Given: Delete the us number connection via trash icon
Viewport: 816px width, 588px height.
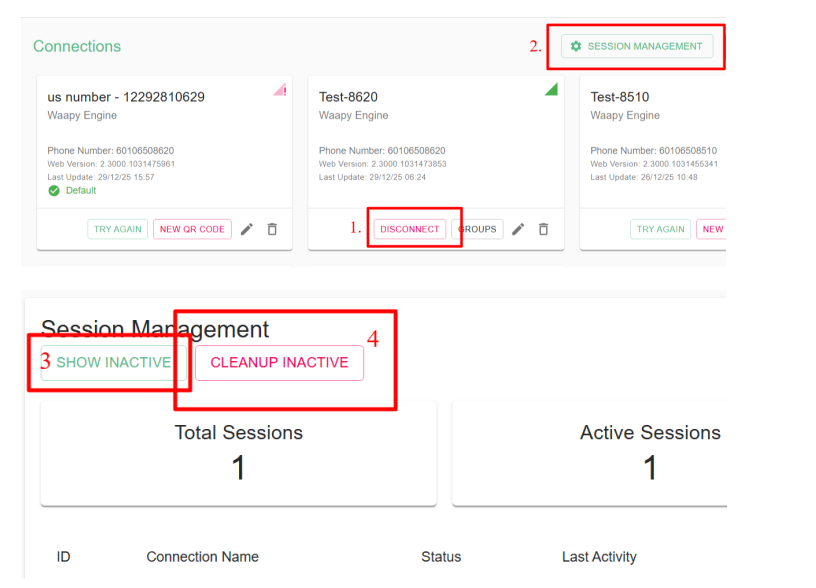Looking at the screenshot, I should (x=272, y=229).
